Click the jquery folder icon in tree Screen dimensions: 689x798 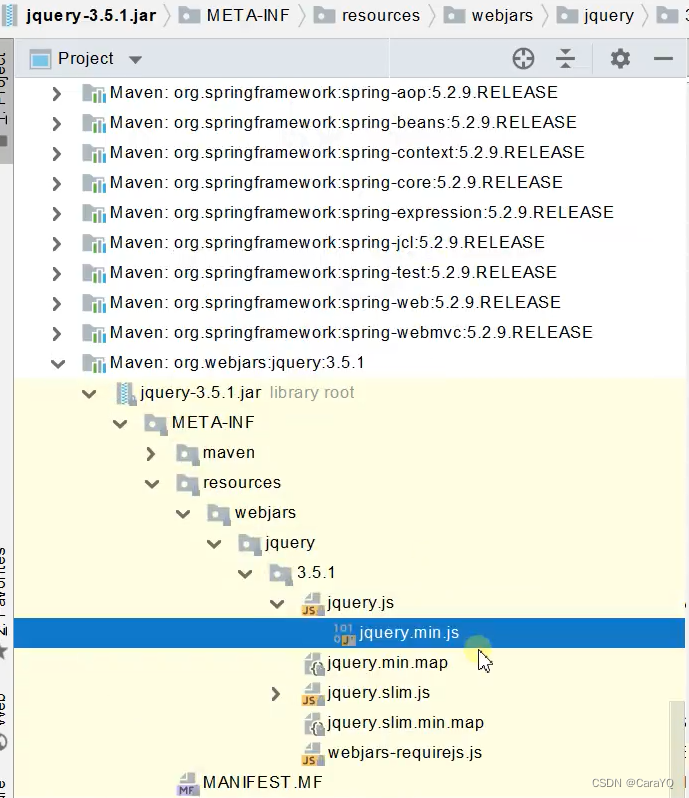click(x=250, y=544)
